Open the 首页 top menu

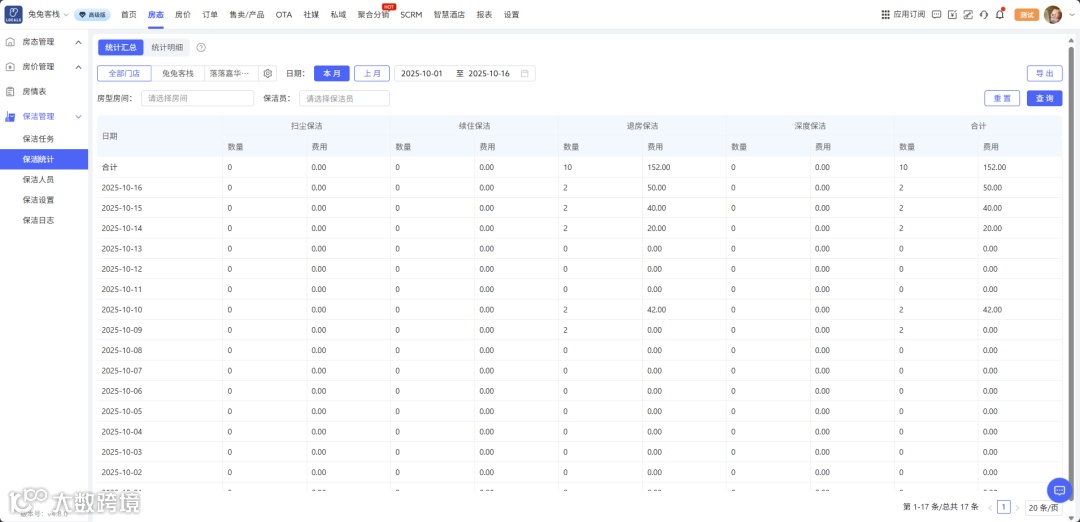tap(129, 14)
